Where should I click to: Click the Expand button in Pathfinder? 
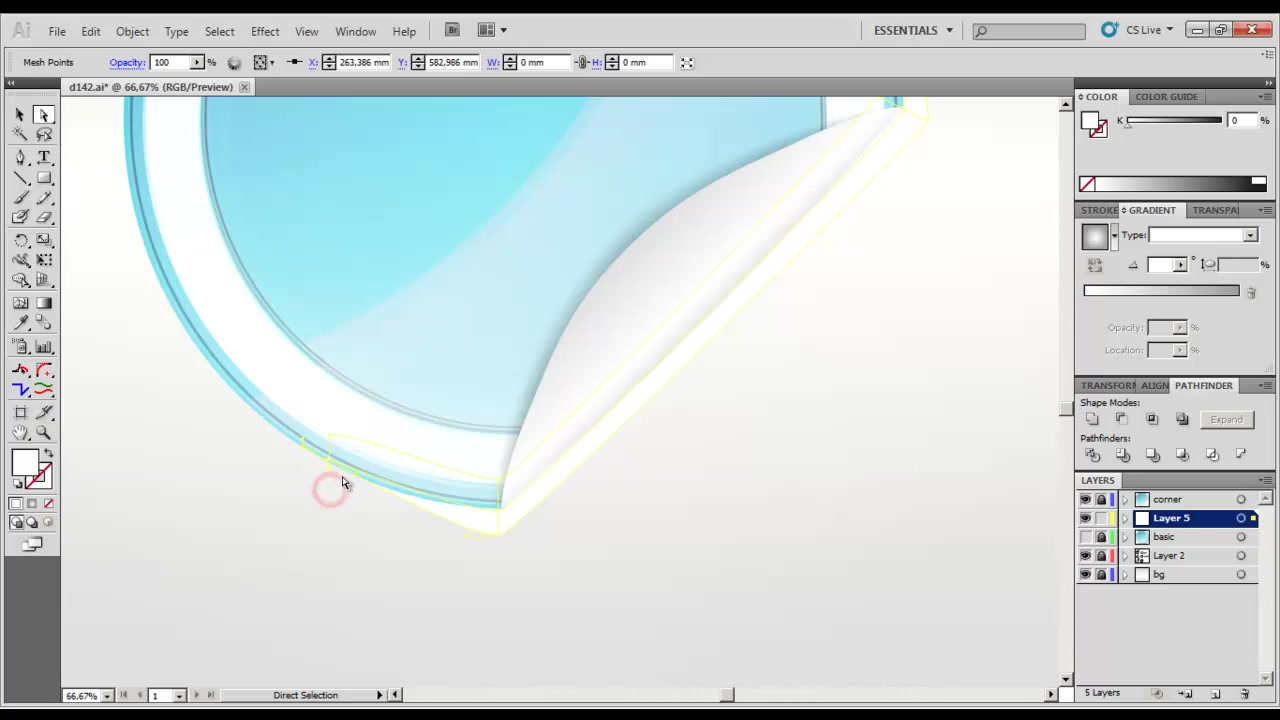1226,420
